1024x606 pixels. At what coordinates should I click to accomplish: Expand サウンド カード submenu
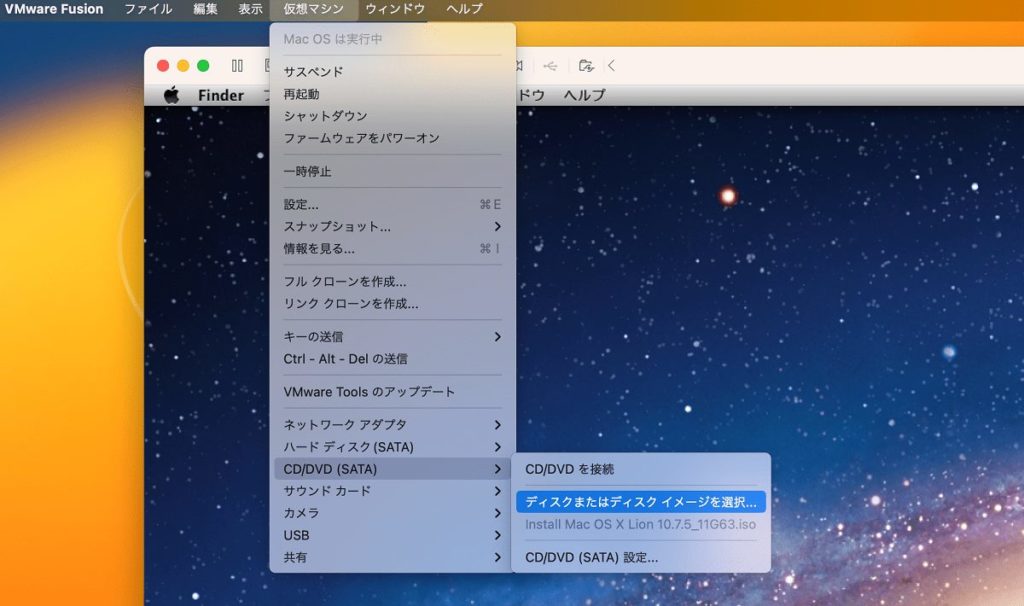[x=392, y=491]
